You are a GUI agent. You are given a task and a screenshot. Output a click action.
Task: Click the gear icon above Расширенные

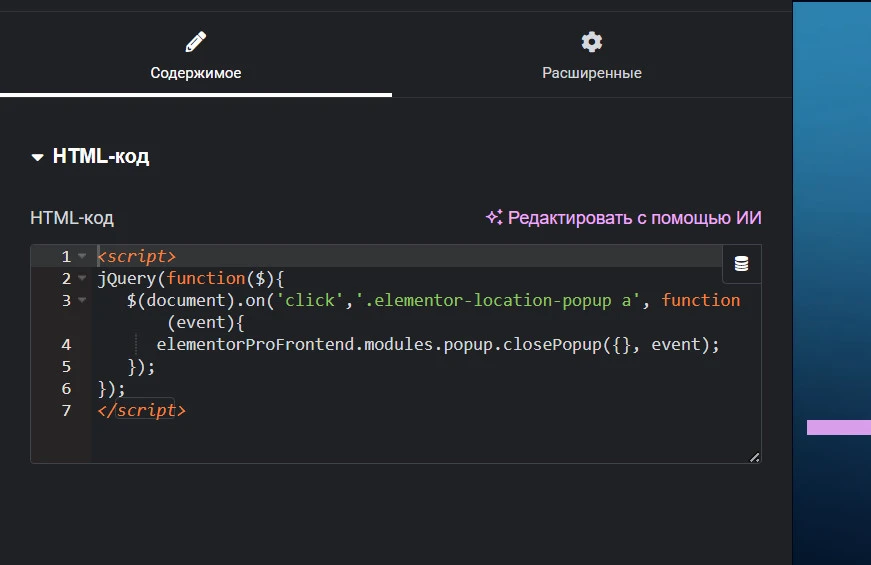(x=592, y=42)
